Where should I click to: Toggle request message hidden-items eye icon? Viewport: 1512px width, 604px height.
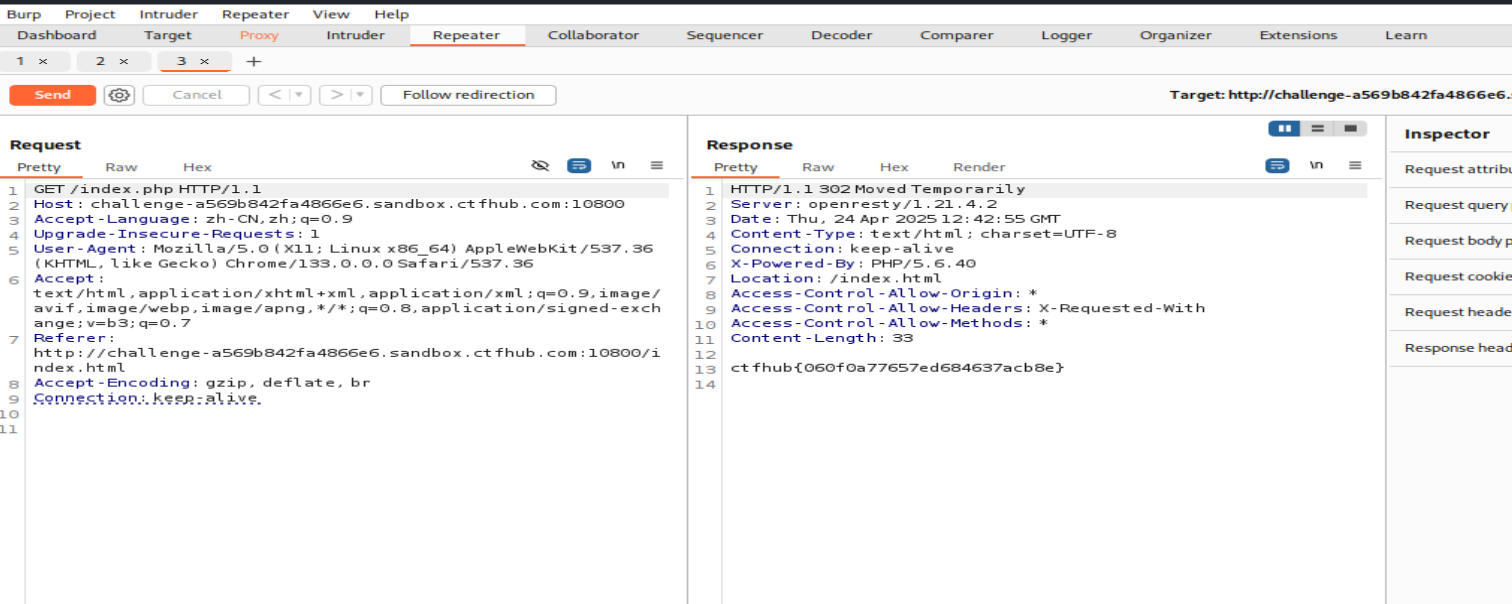541,166
